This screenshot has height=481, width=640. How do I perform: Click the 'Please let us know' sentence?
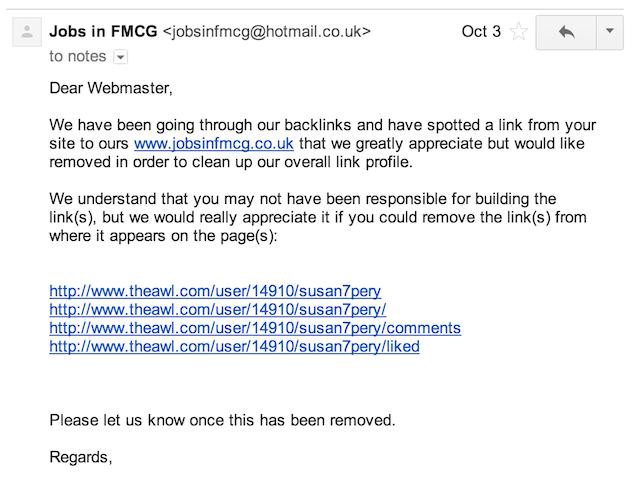[222, 420]
